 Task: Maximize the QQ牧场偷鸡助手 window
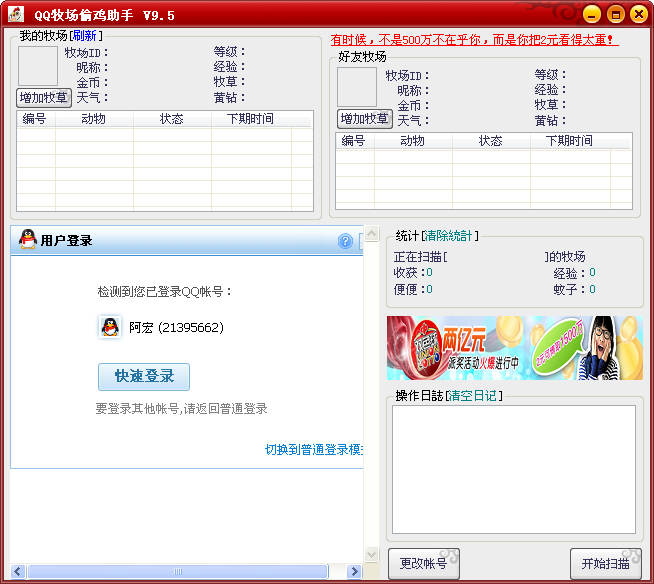615,15
